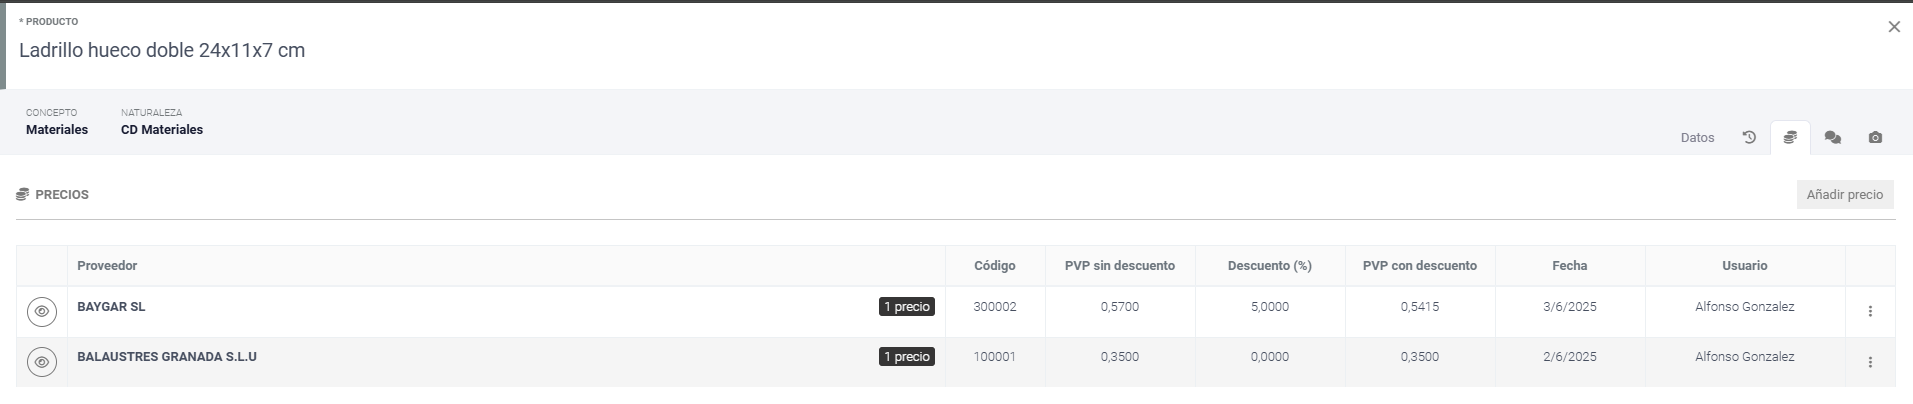Open three-dot menu for BALAUSTRES GRANADA row
This screenshot has width=1913, height=404.
click(1870, 362)
